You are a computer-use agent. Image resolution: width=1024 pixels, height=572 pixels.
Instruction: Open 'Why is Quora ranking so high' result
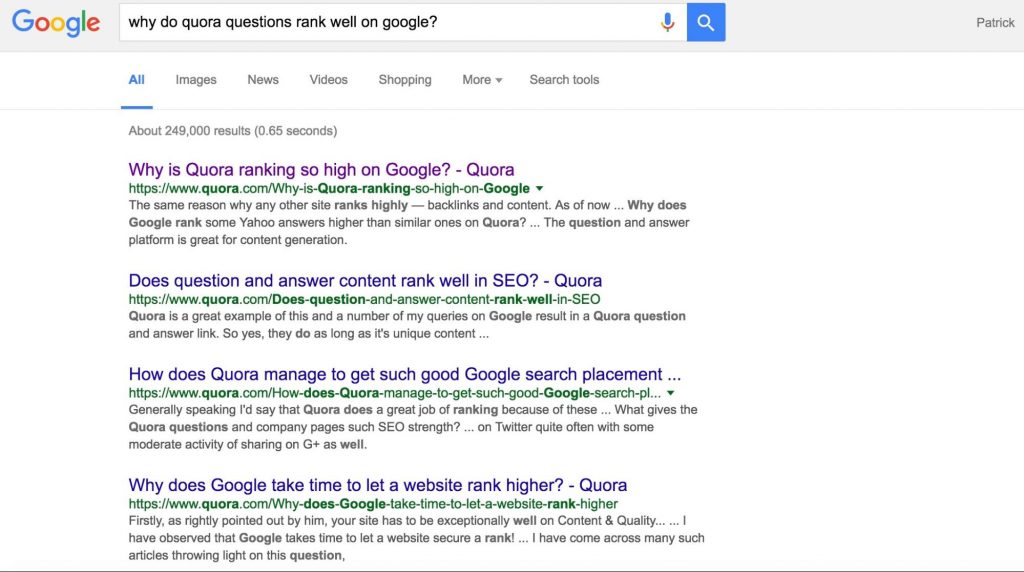pos(321,170)
